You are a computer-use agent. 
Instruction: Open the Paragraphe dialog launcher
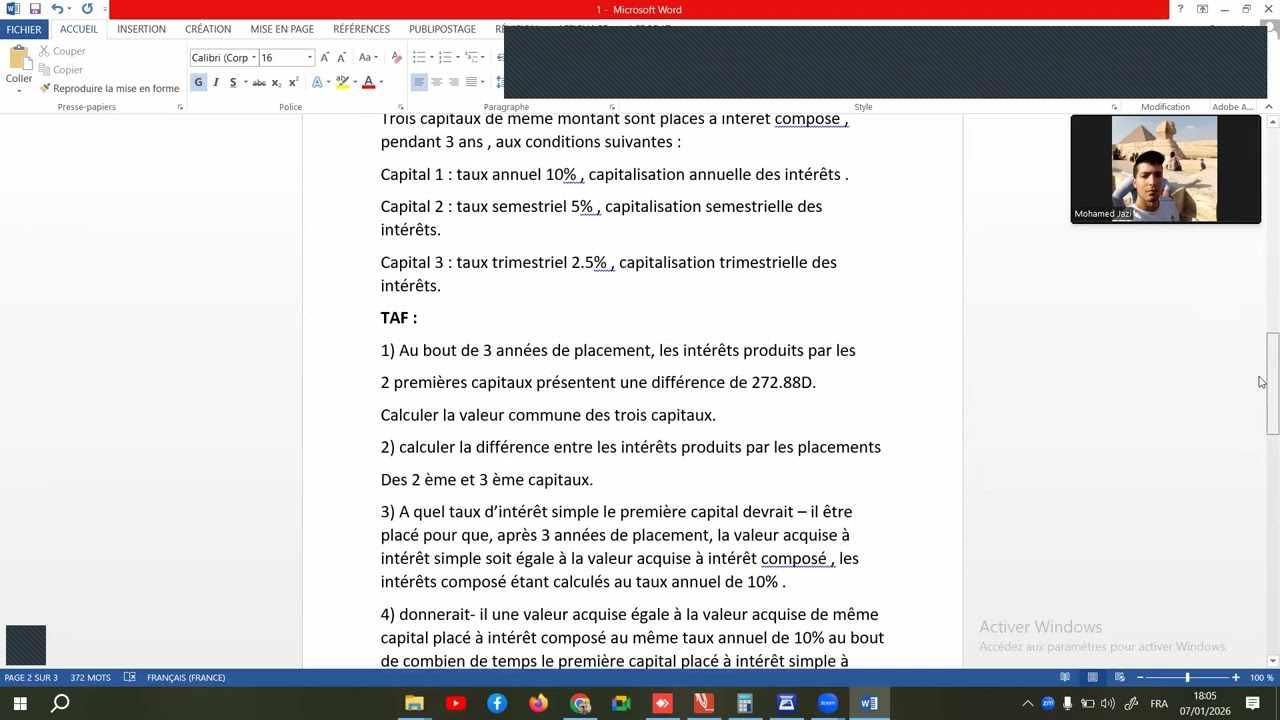[x=612, y=107]
